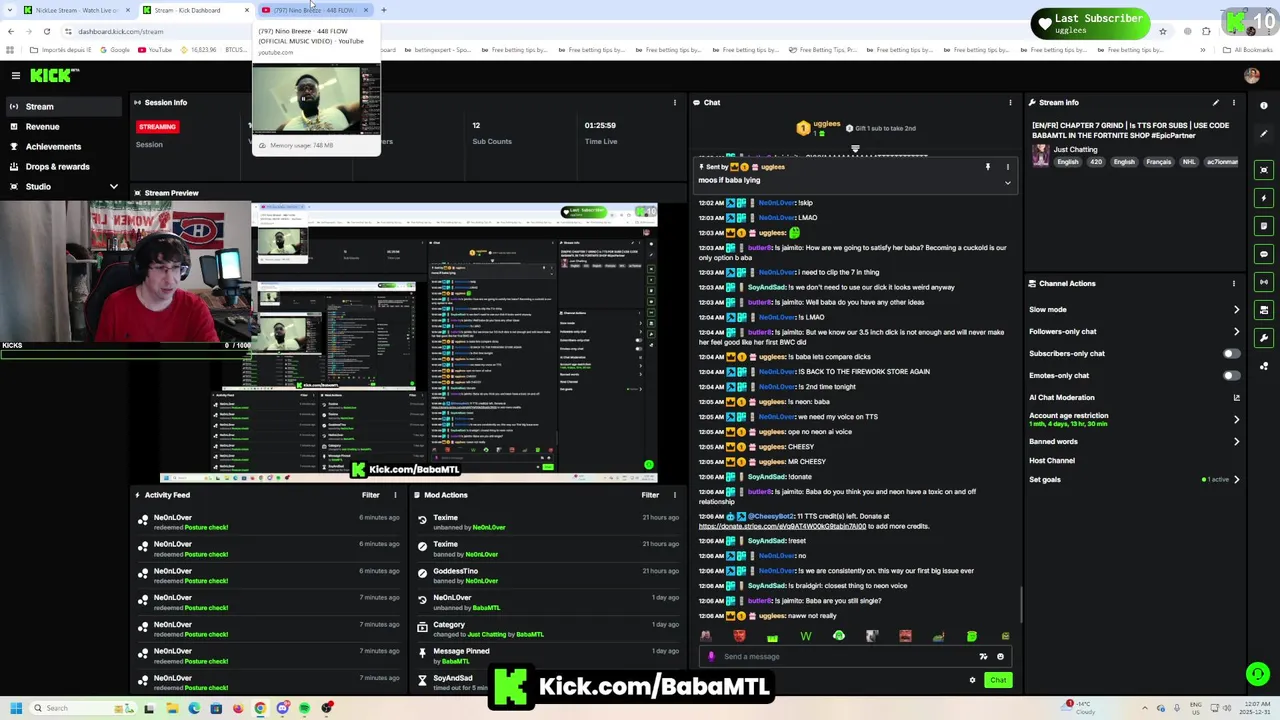The height and width of the screenshot is (720, 1280).
Task: Click Host Channel action
Action: click(x=1052, y=460)
